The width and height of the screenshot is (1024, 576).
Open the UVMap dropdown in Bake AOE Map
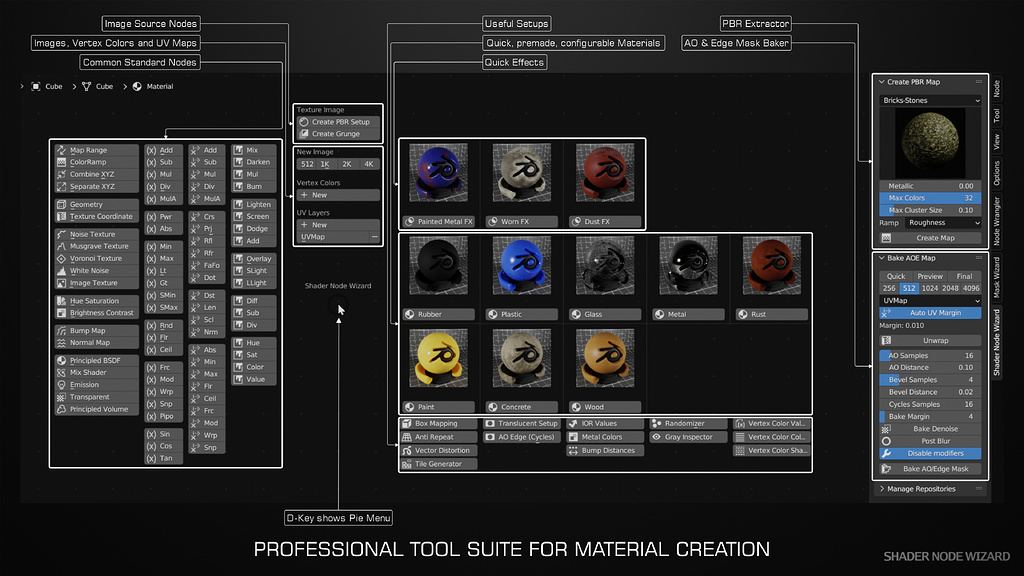click(x=930, y=300)
